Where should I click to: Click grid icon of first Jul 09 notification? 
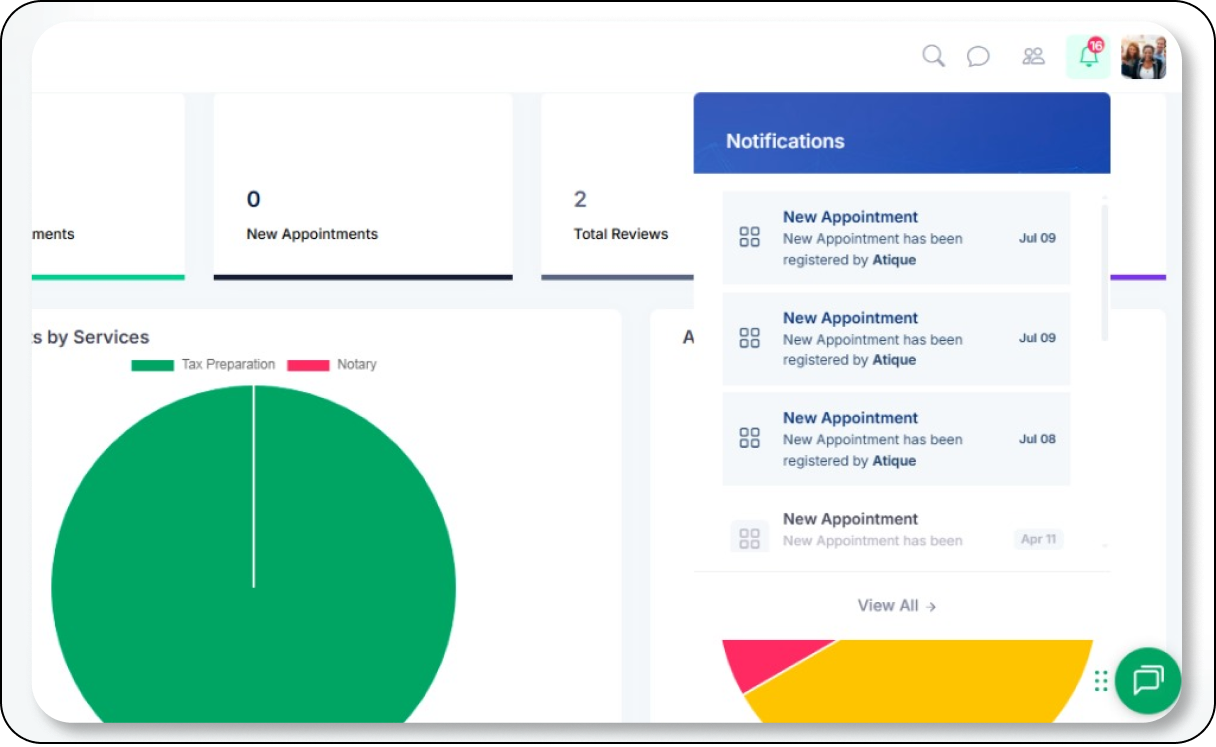749,237
